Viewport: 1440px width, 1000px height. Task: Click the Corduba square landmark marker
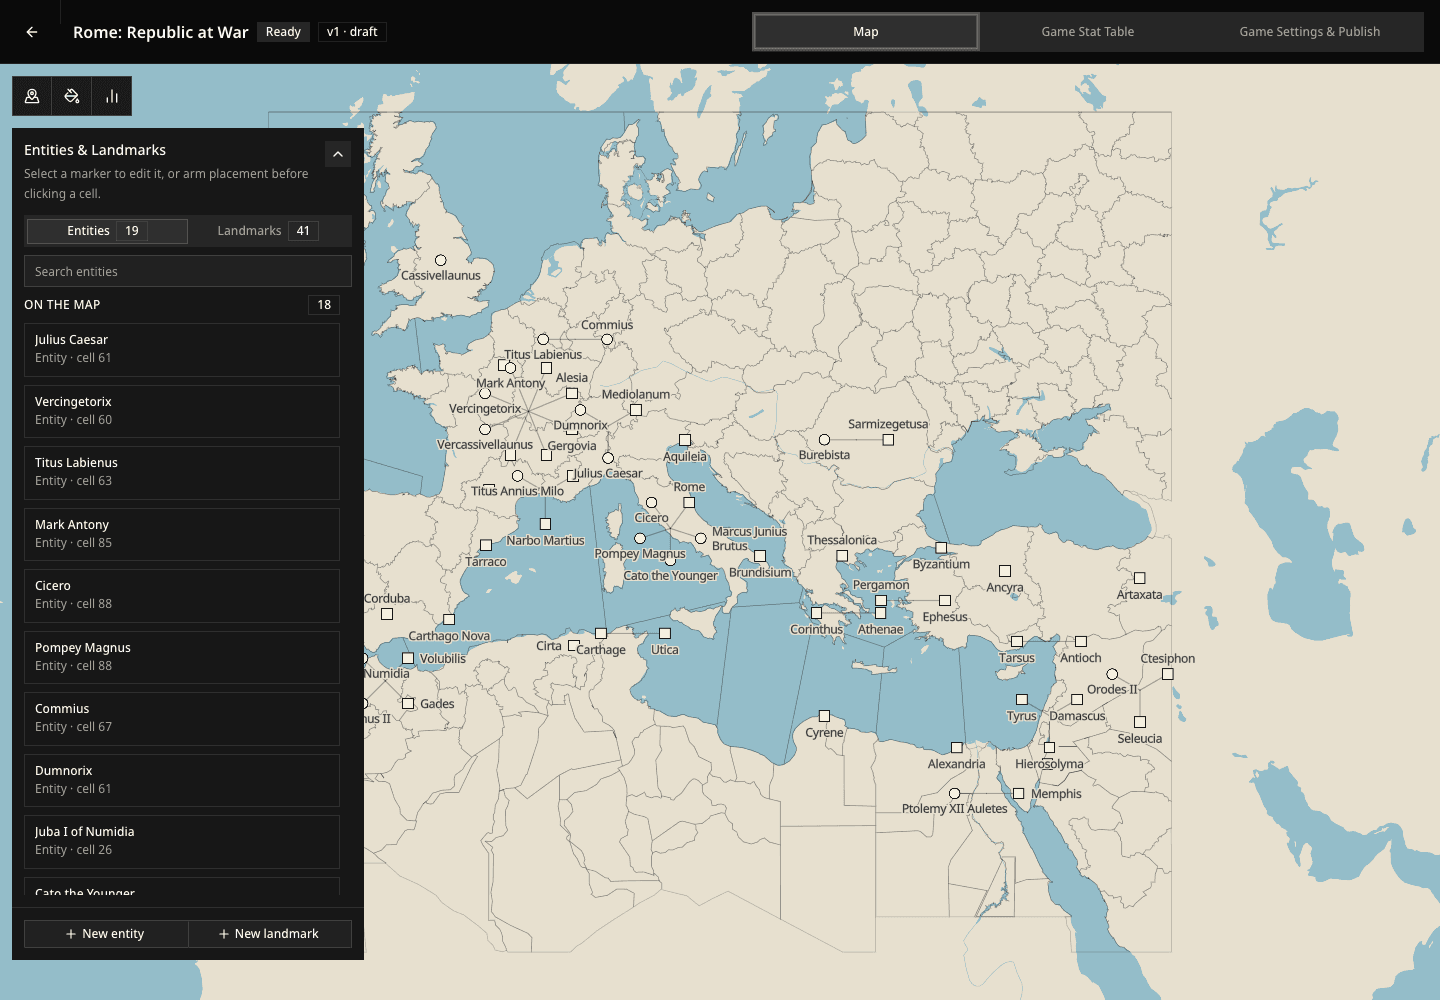coord(387,614)
